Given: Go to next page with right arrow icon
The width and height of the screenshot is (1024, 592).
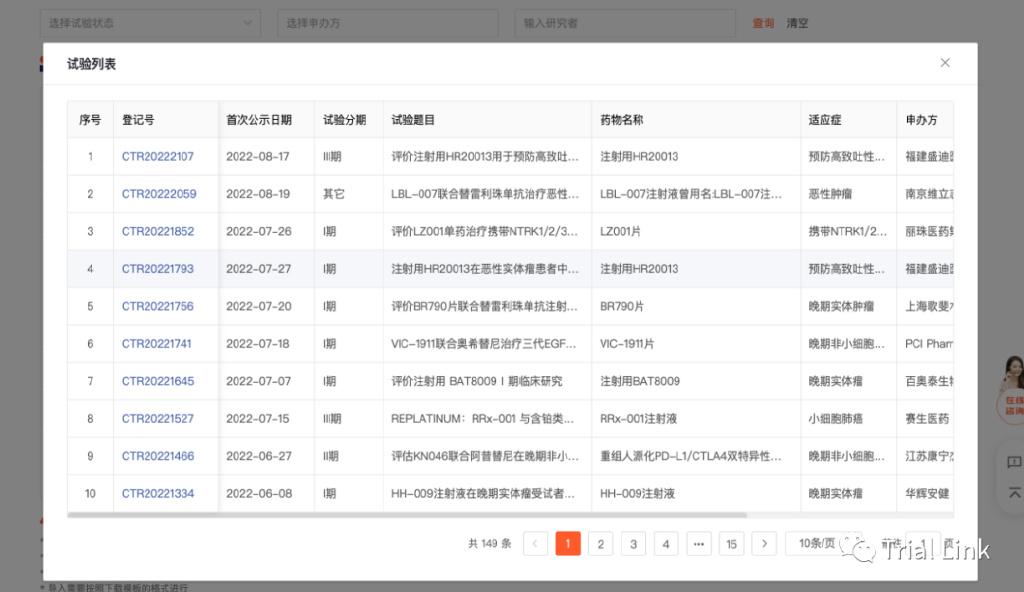Looking at the screenshot, I should (764, 543).
